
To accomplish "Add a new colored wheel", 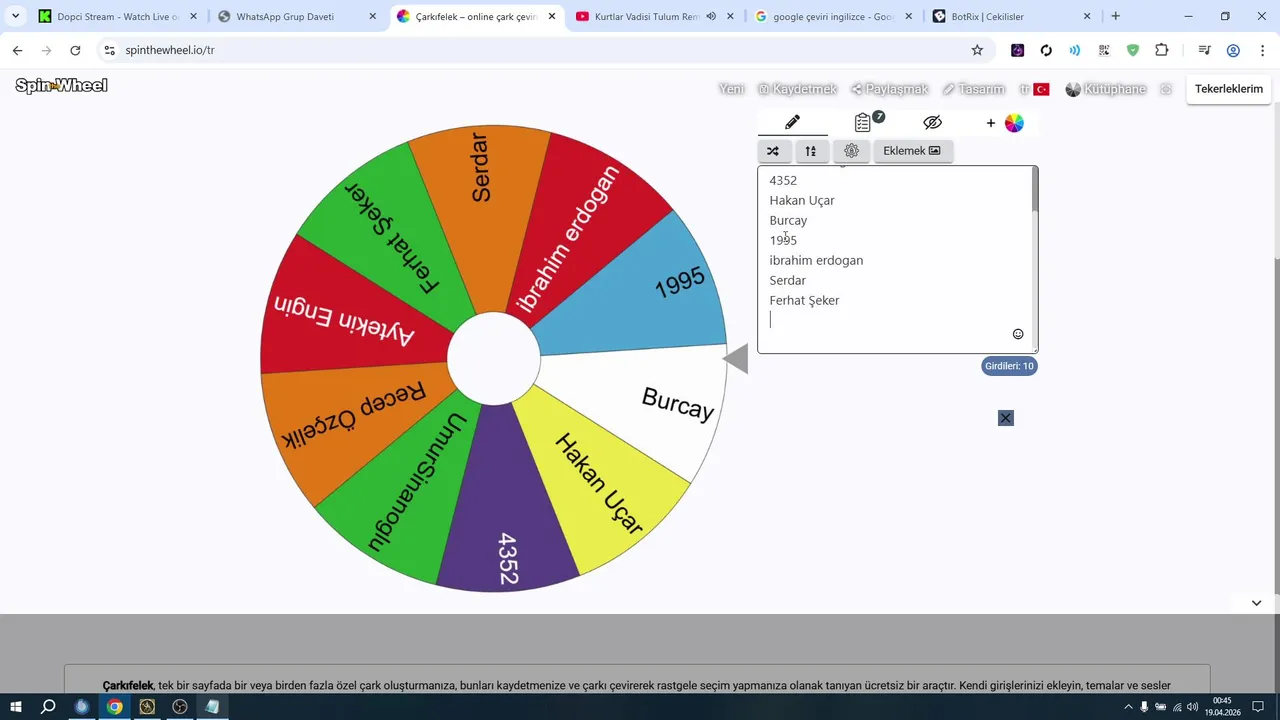I will pyautogui.click(x=1006, y=123).
